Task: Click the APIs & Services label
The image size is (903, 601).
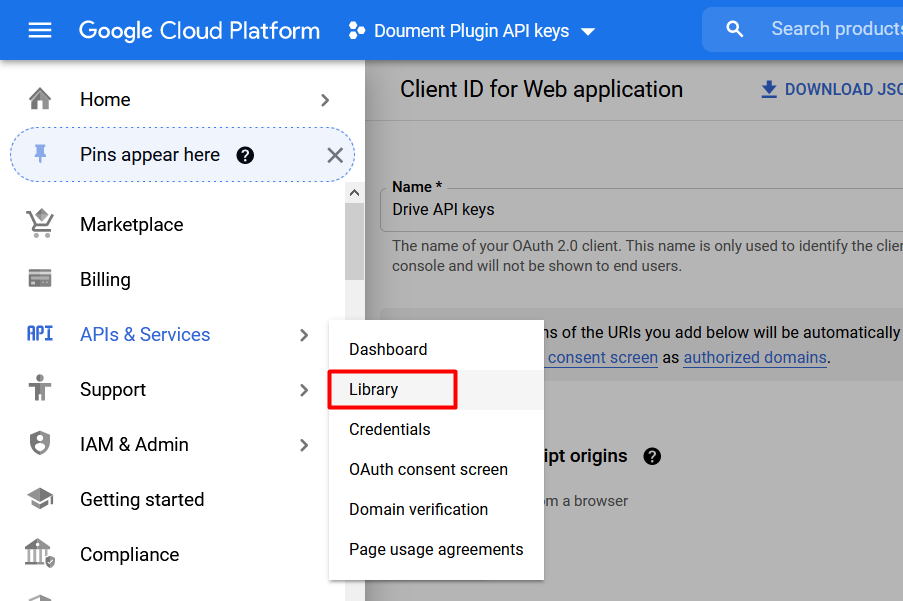Action: [145, 334]
